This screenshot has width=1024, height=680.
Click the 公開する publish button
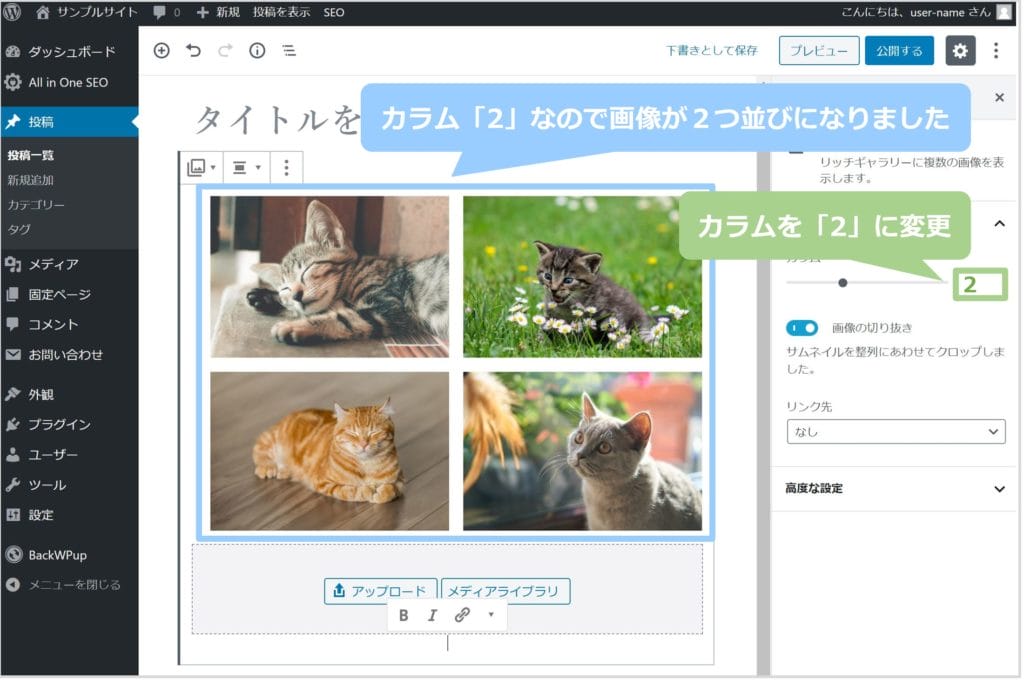point(899,51)
